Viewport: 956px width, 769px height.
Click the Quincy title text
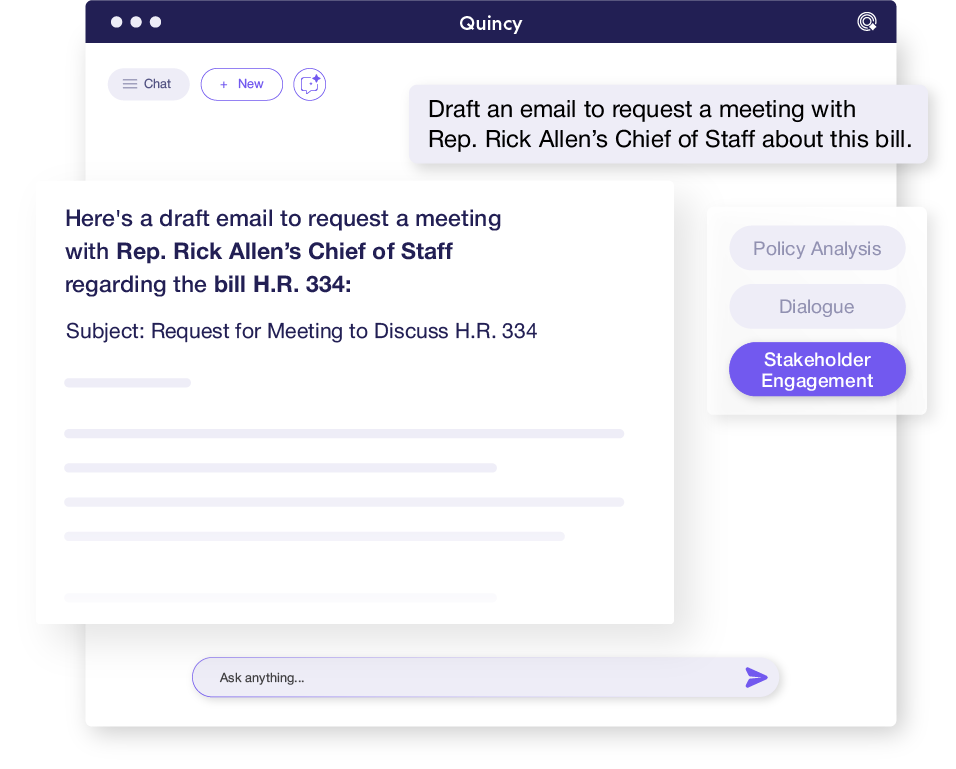pos(490,23)
